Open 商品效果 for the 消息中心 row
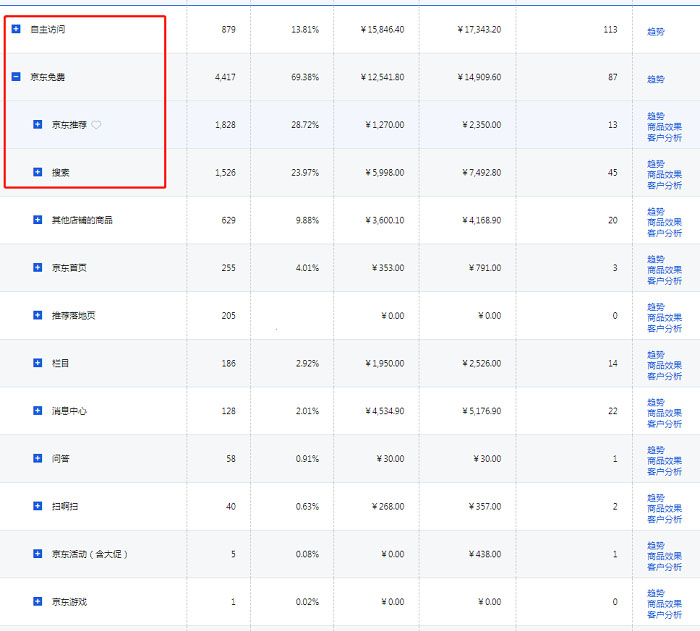Viewport: 700px width, 631px height. (664, 412)
